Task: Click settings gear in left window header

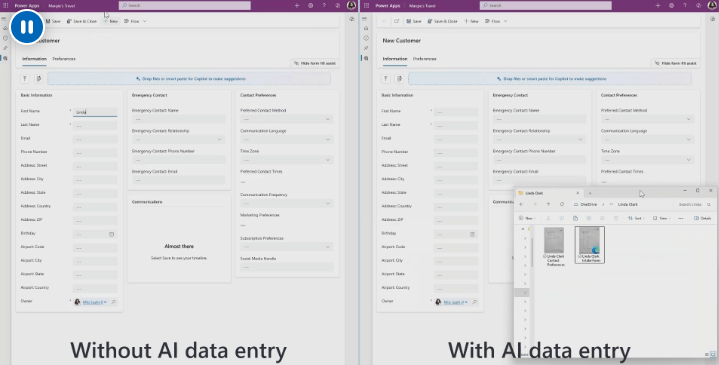Action: tap(310, 6)
